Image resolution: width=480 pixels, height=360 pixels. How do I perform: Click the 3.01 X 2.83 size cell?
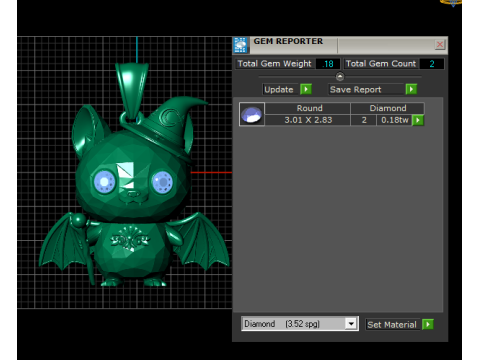click(x=308, y=120)
